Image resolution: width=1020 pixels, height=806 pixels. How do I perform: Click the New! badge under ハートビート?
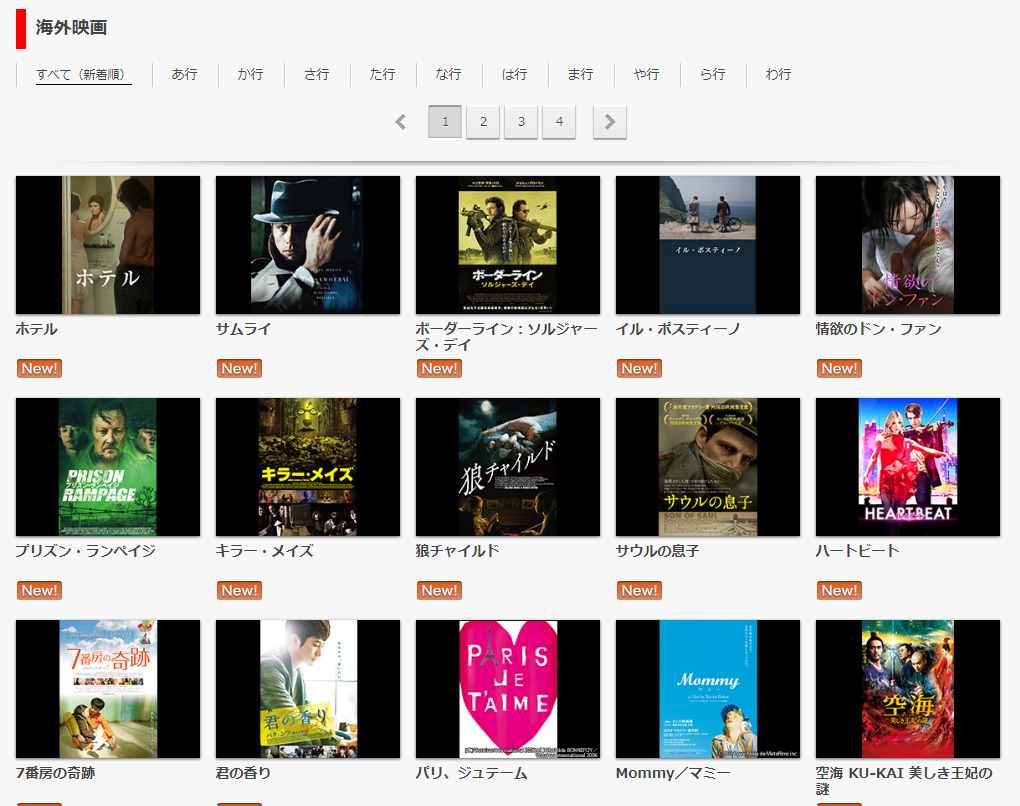pyautogui.click(x=839, y=591)
